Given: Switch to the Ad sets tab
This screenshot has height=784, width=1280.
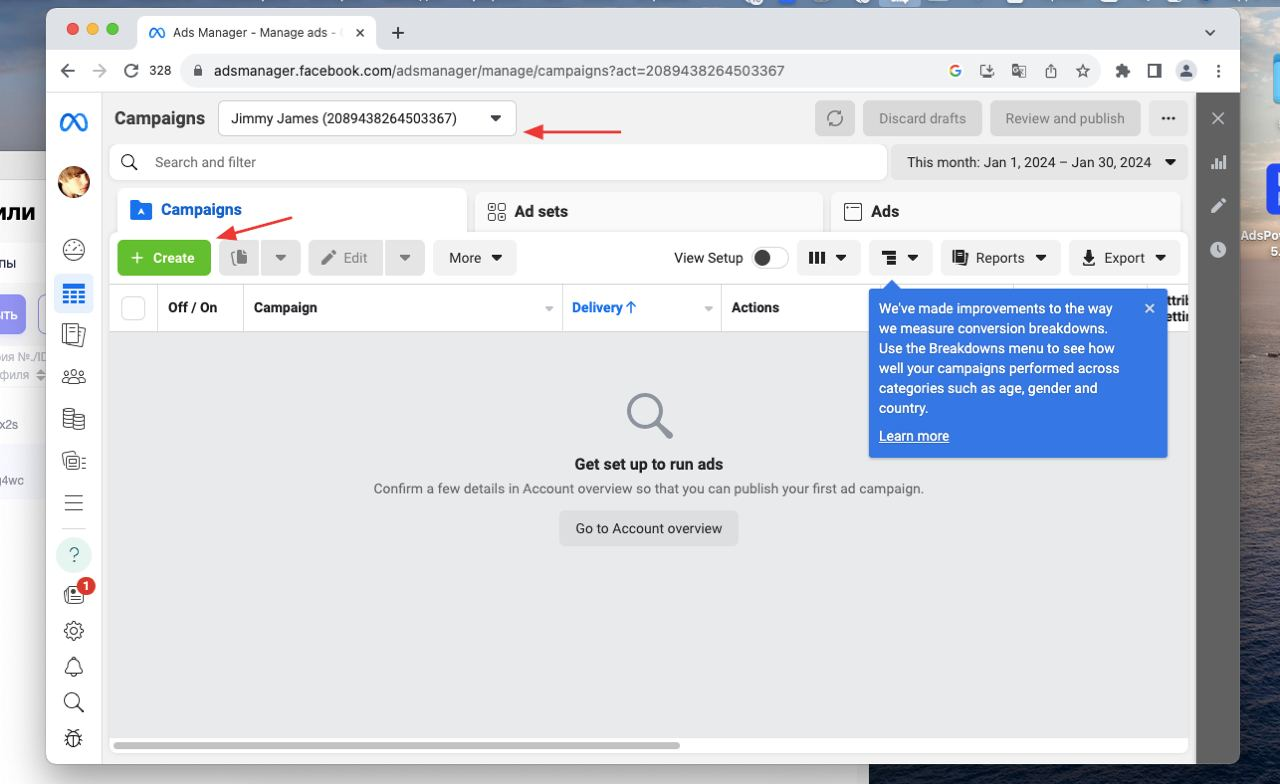Looking at the screenshot, I should (649, 212).
